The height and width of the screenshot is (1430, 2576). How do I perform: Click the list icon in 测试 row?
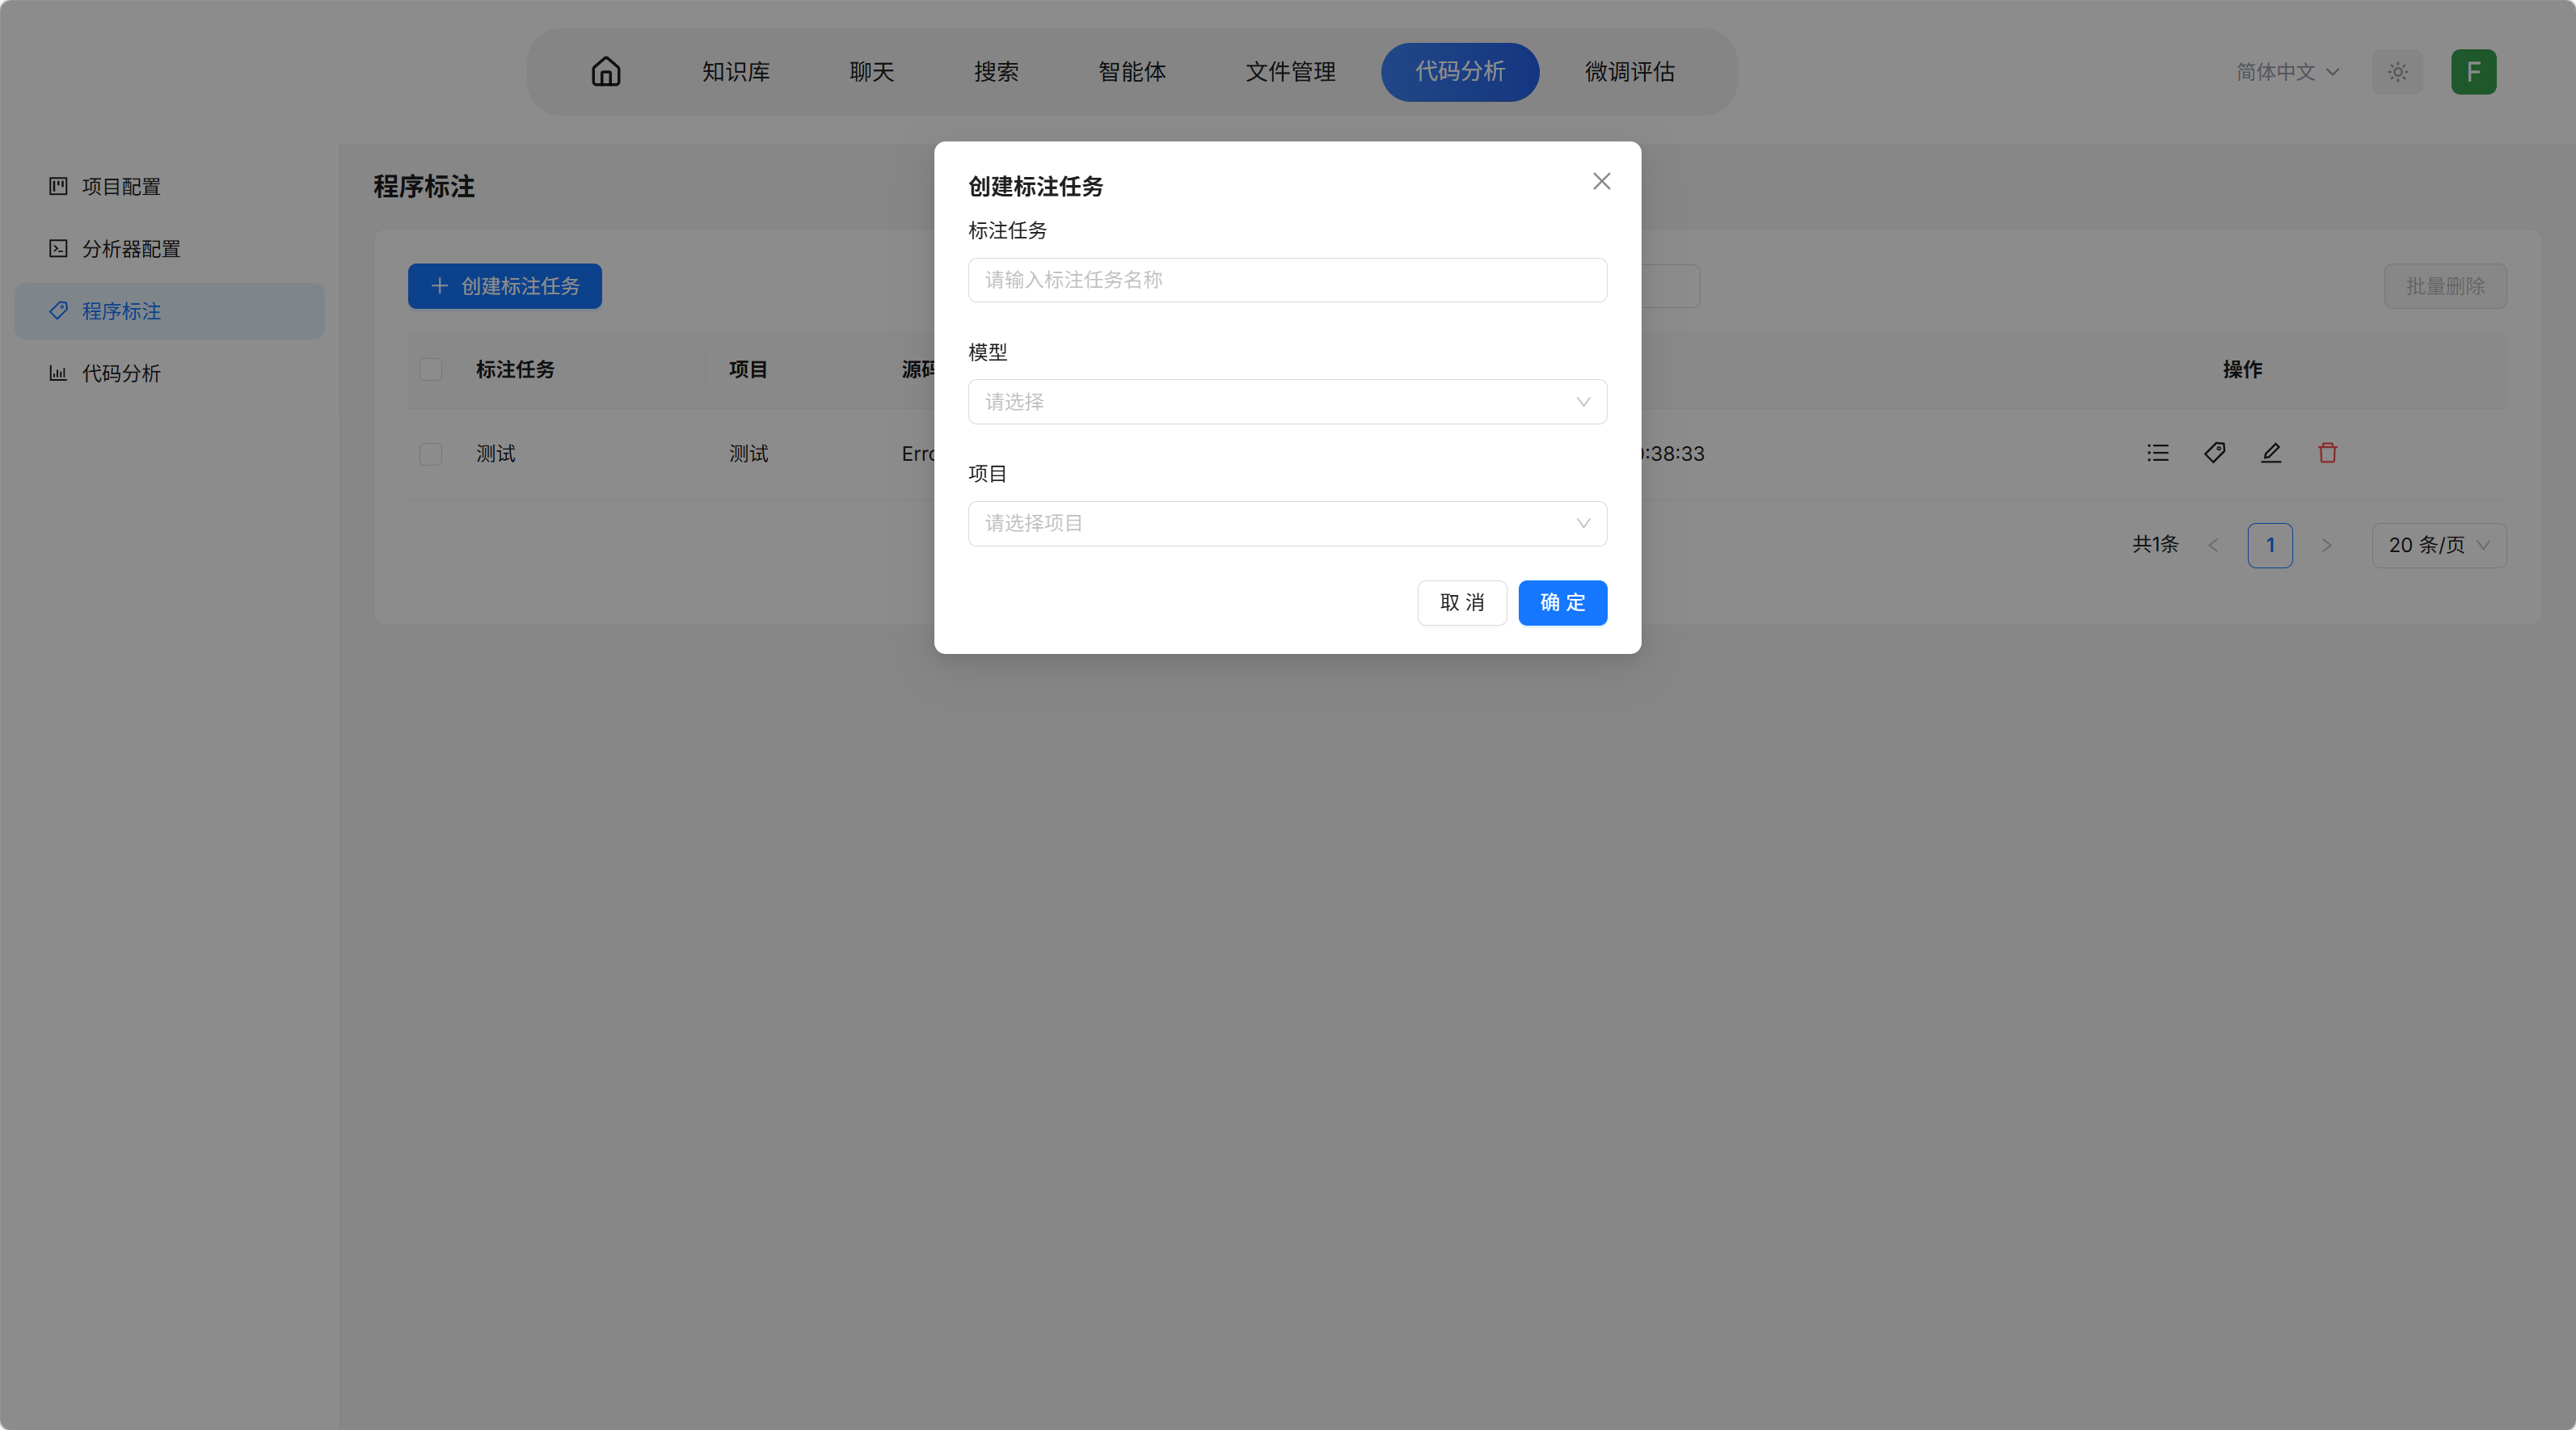click(2158, 453)
